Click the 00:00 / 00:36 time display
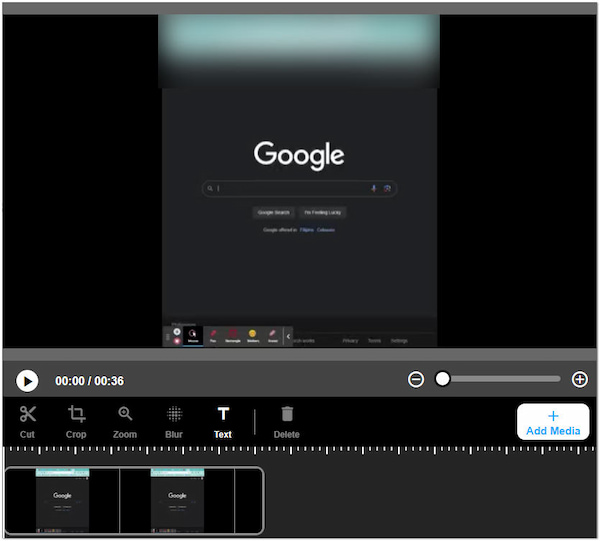600x541 pixels. click(x=90, y=381)
